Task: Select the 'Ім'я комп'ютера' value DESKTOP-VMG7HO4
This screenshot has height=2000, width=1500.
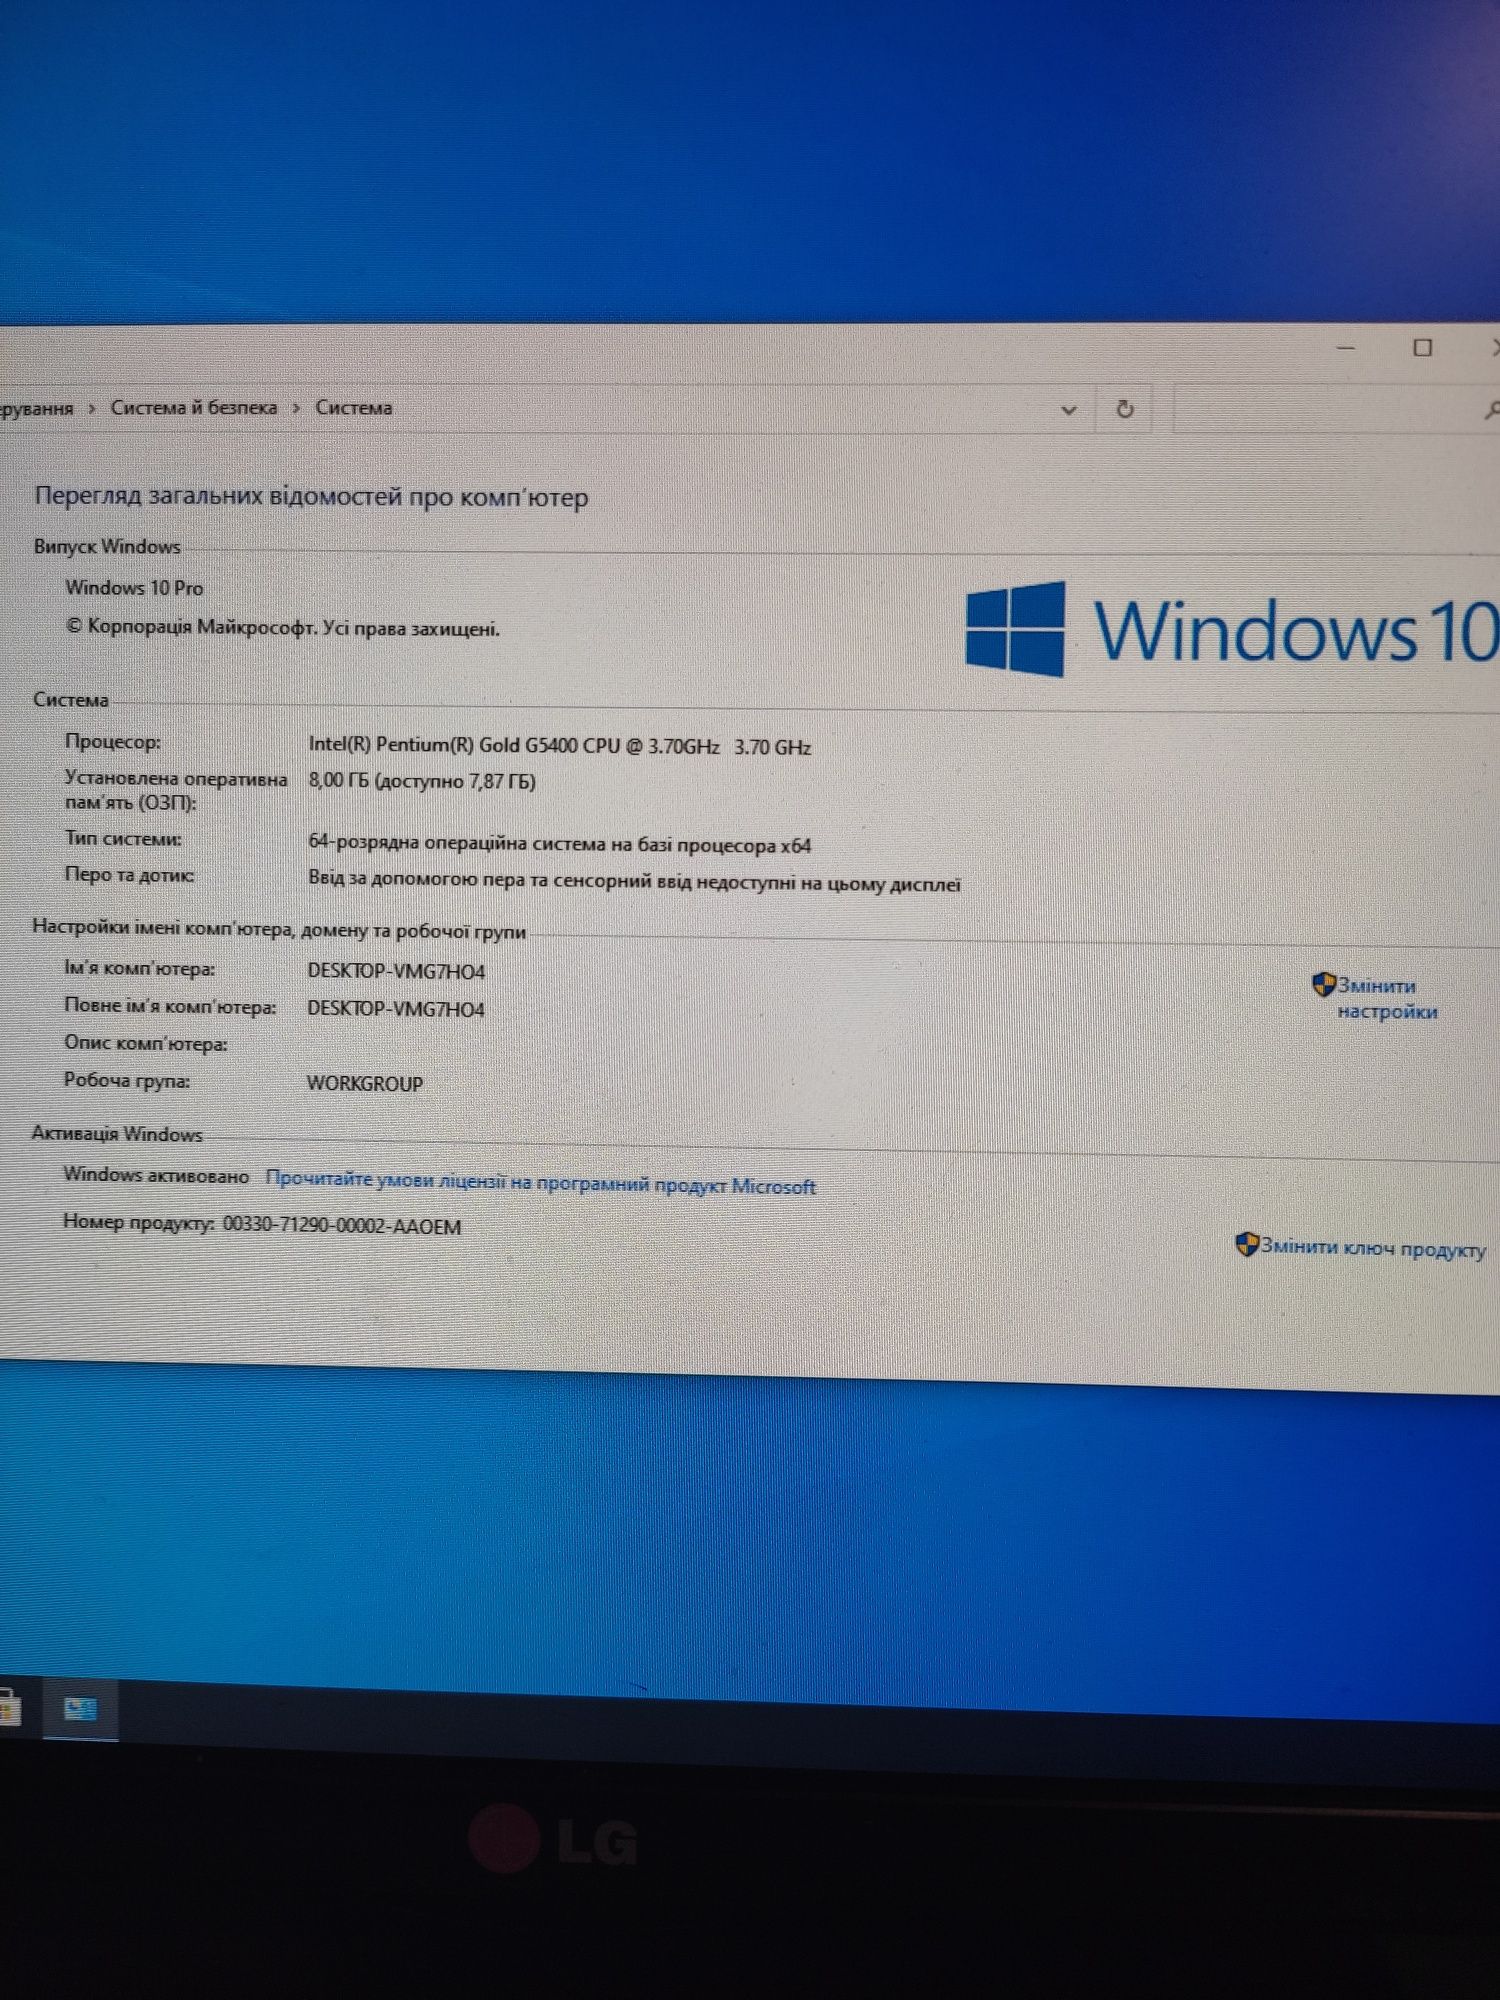Action: pos(396,971)
